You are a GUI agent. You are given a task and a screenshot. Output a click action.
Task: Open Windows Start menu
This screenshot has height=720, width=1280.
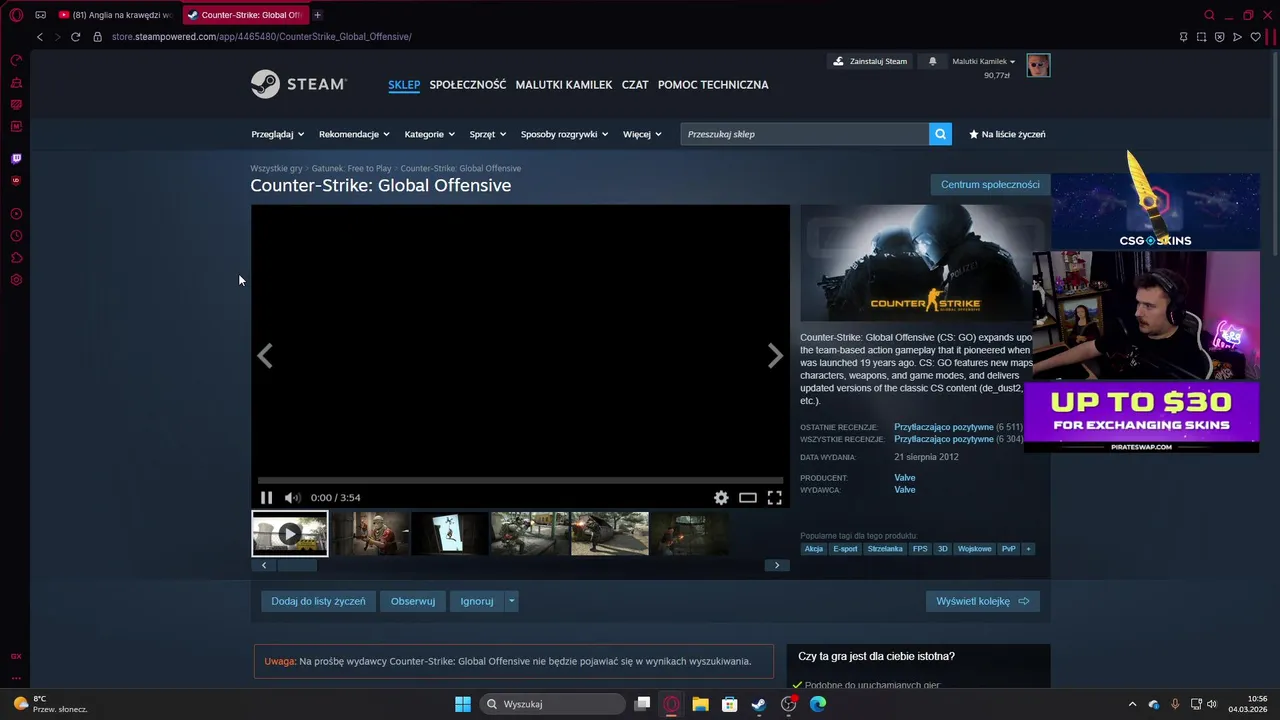[463, 704]
